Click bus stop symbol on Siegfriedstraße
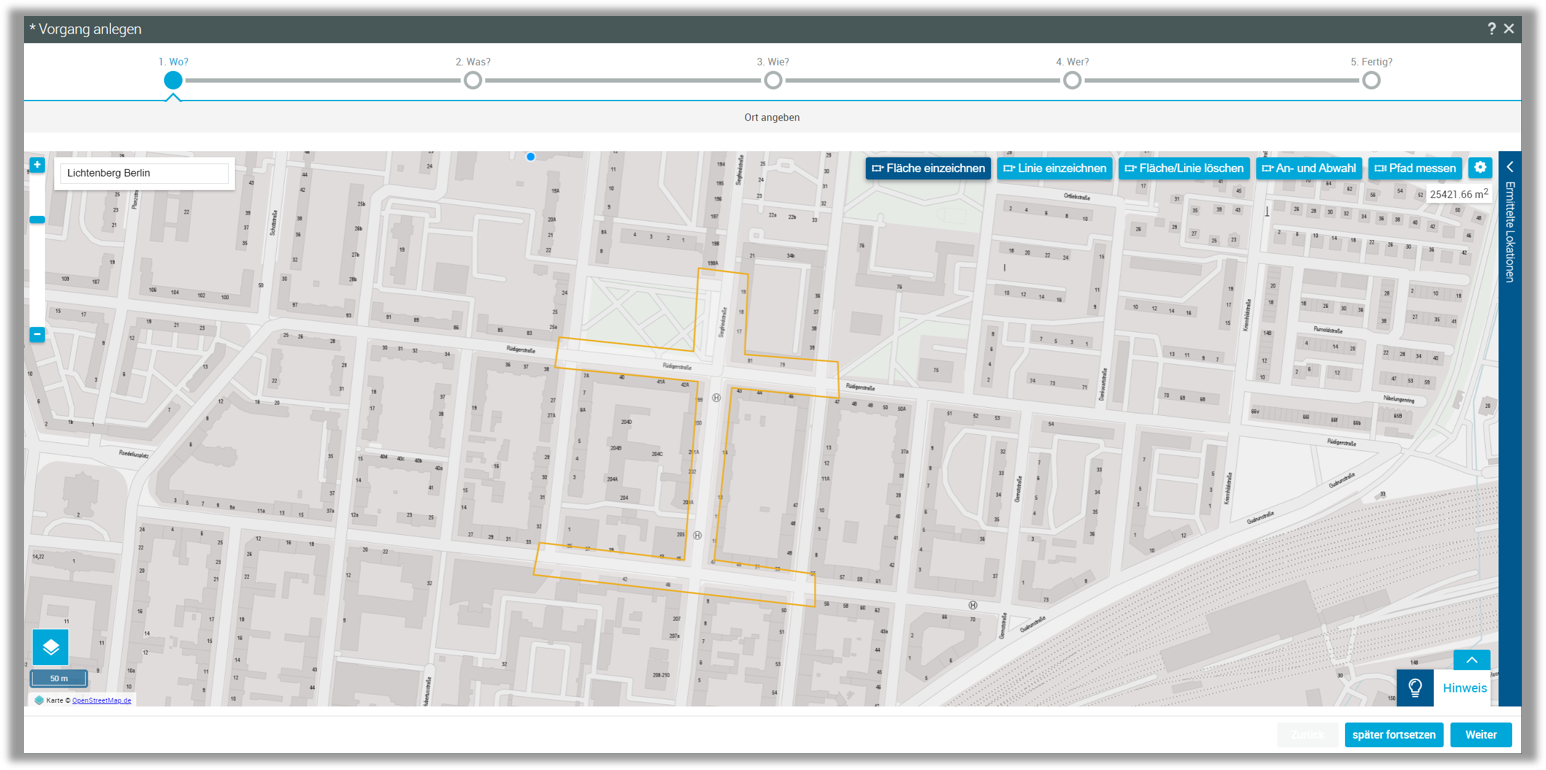The image size is (1546, 770). point(716,398)
